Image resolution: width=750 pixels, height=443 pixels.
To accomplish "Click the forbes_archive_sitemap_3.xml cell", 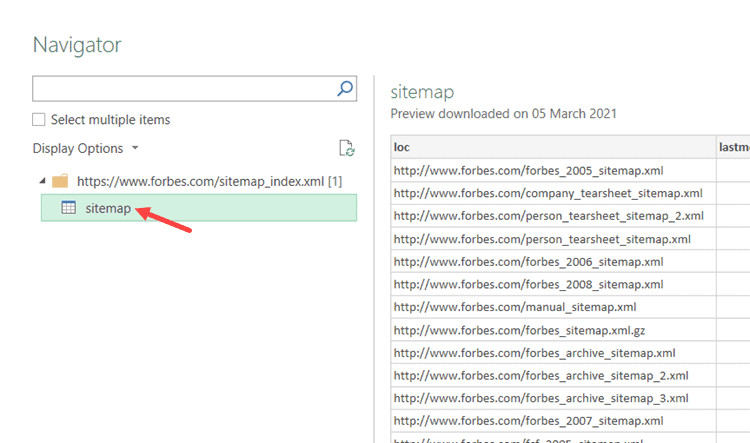I will pyautogui.click(x=540, y=398).
